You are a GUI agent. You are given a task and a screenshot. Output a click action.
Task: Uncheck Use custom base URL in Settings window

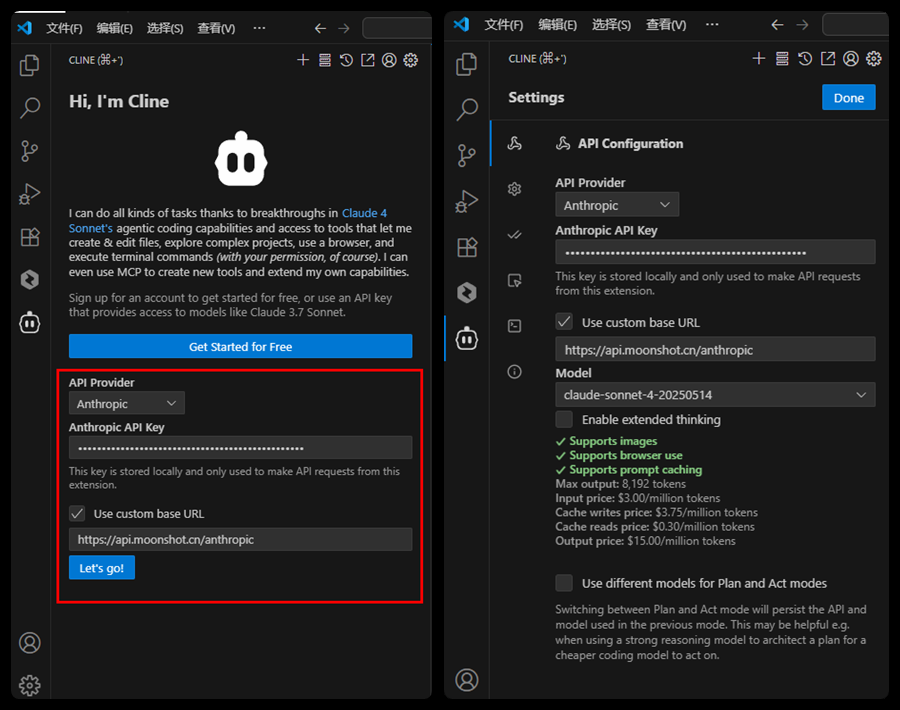click(x=564, y=321)
